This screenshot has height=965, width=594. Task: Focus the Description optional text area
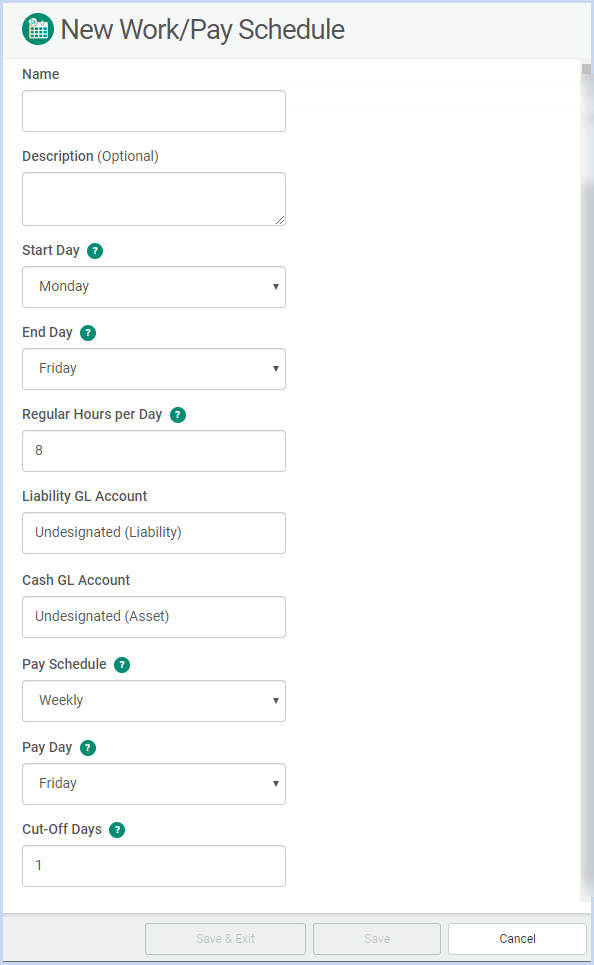coord(154,199)
